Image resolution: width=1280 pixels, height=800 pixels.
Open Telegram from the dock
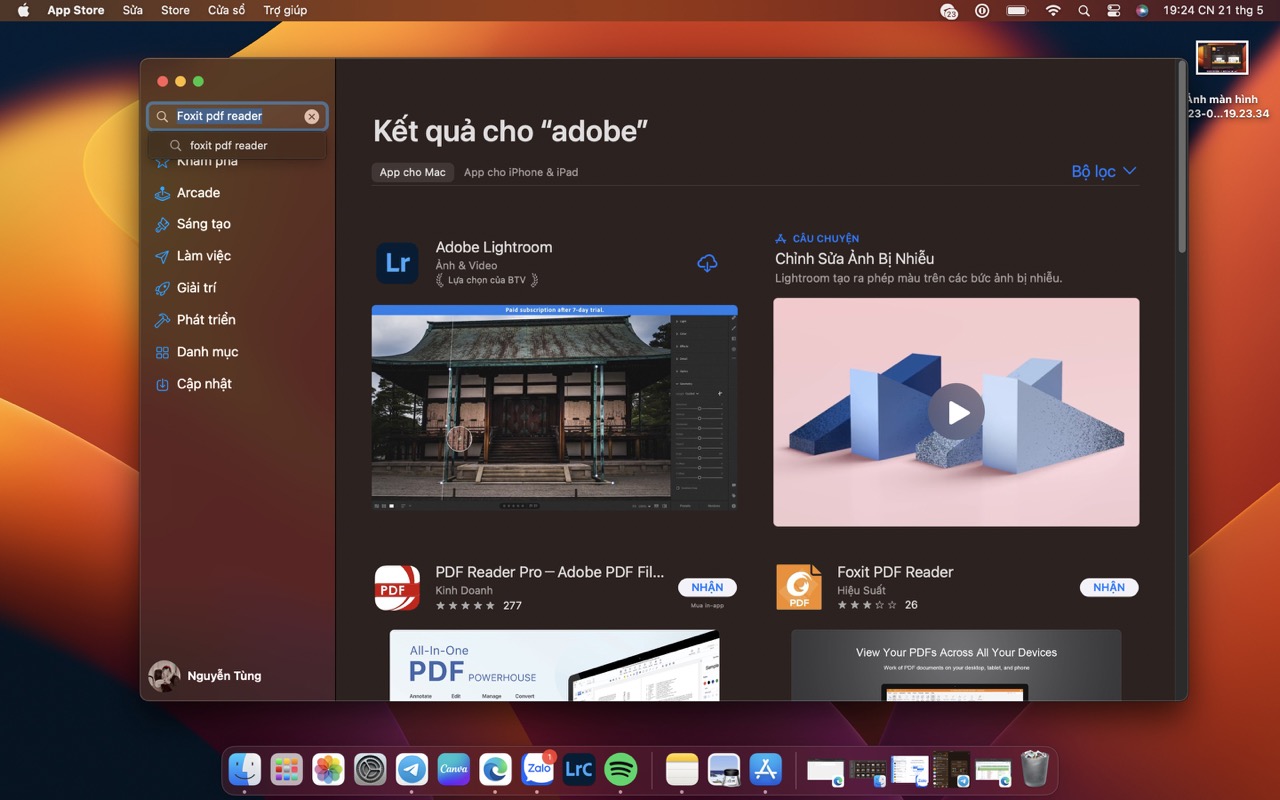pos(412,769)
